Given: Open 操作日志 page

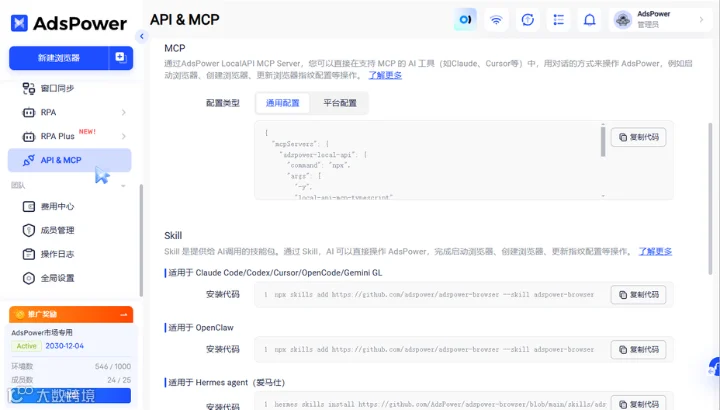Looking at the screenshot, I should tap(57, 254).
